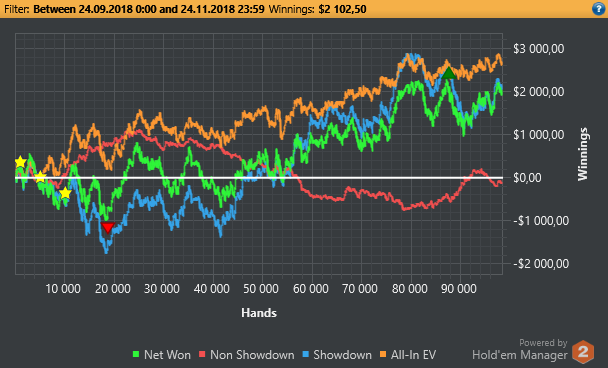This screenshot has height=368, width=608.
Task: Click the 60 000 hands axis label
Action: pos(311,289)
